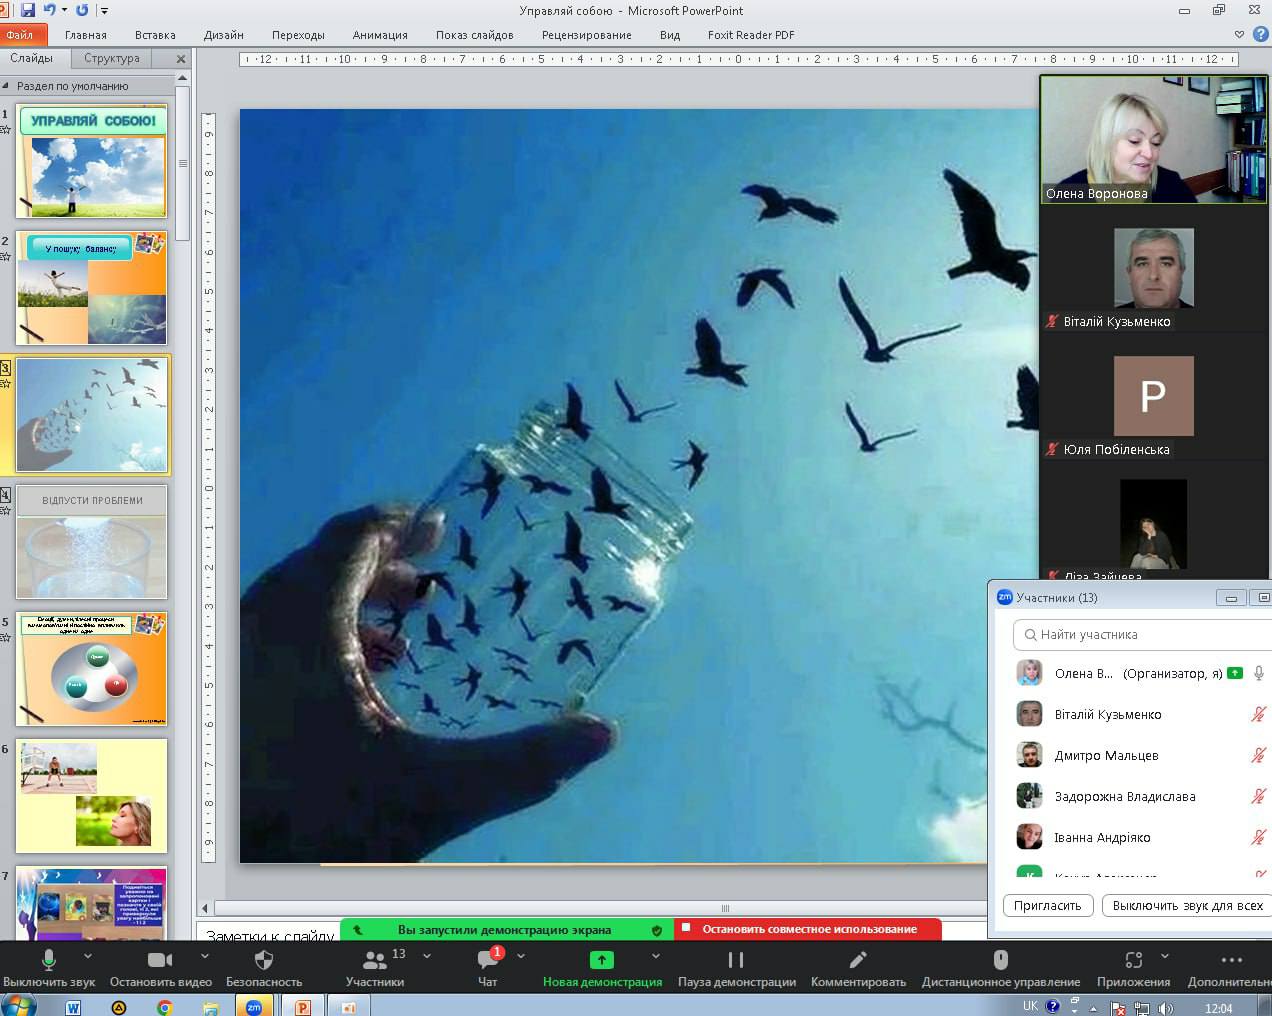Screen dimensions: 1272x1016
Task: Mute the microphone in Zoom
Action: click(x=48, y=961)
